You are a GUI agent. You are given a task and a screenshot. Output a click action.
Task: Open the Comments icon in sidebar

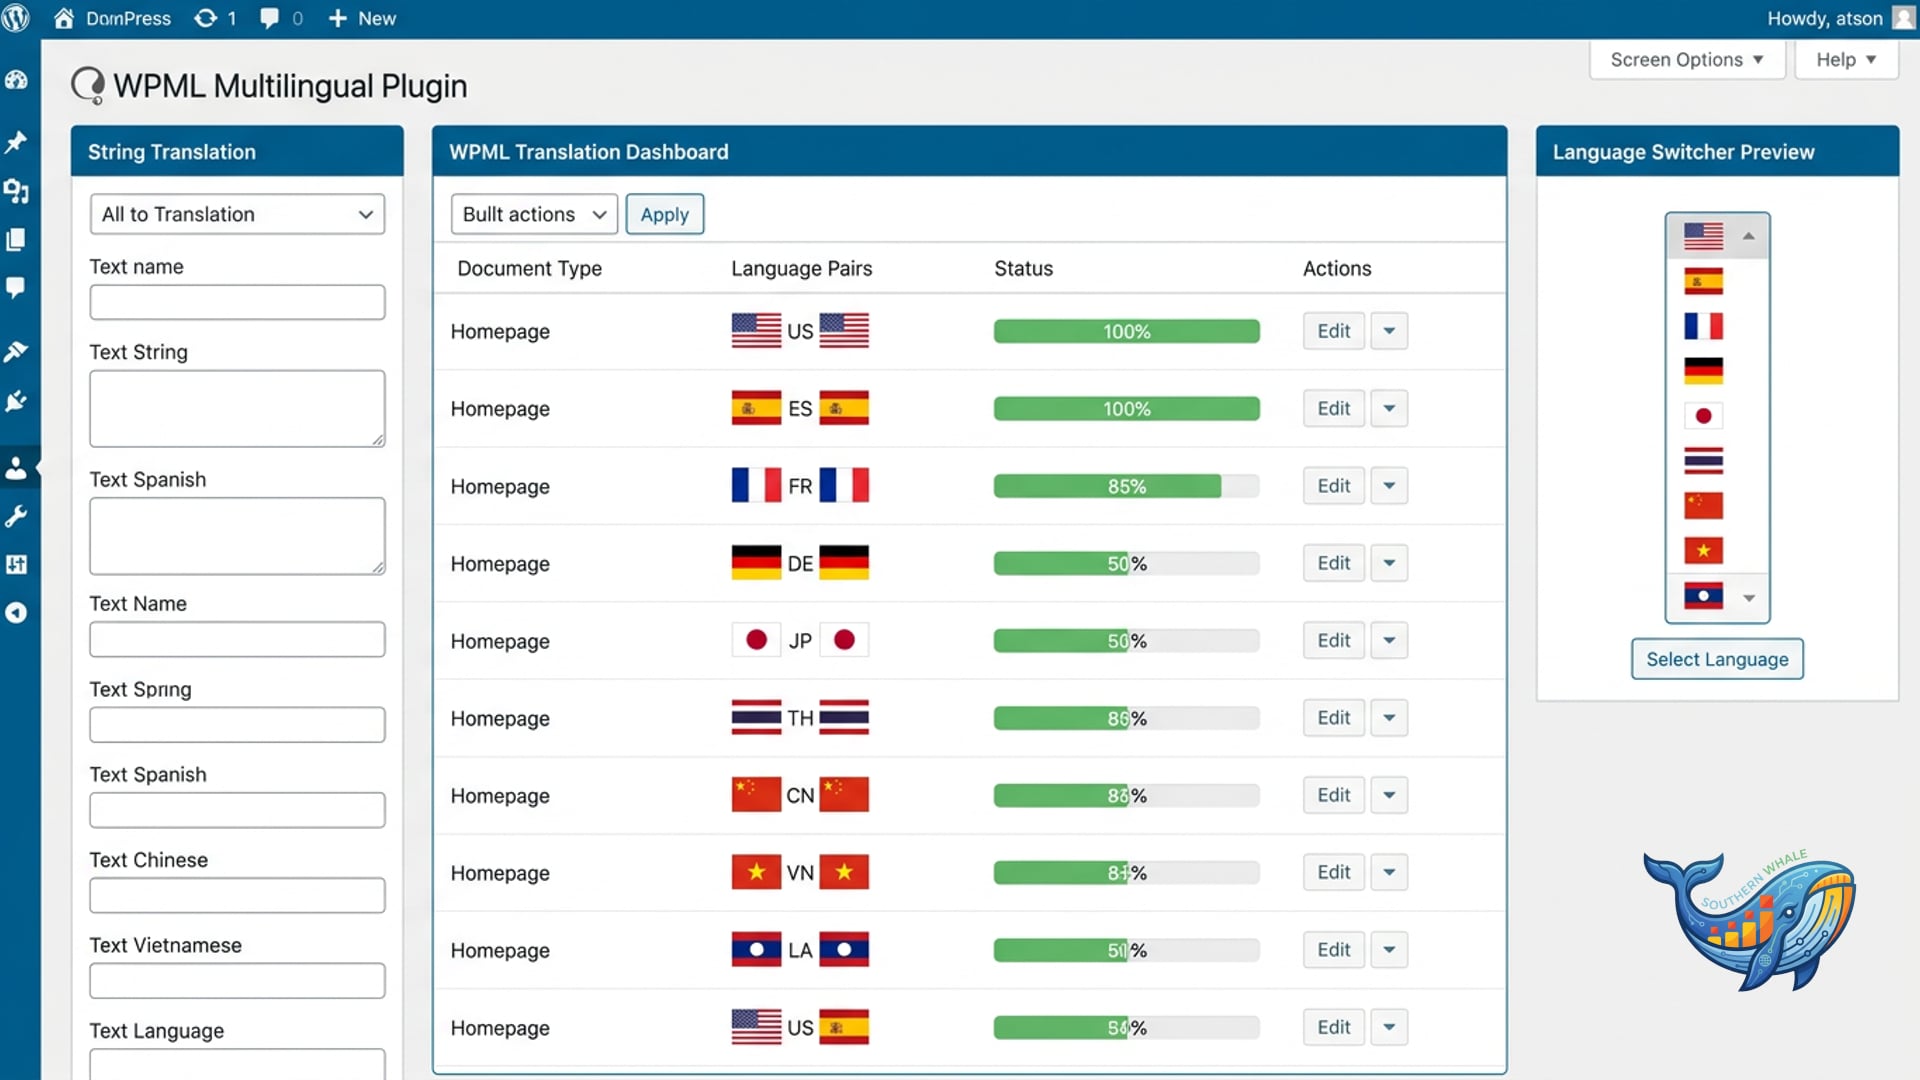tap(16, 288)
